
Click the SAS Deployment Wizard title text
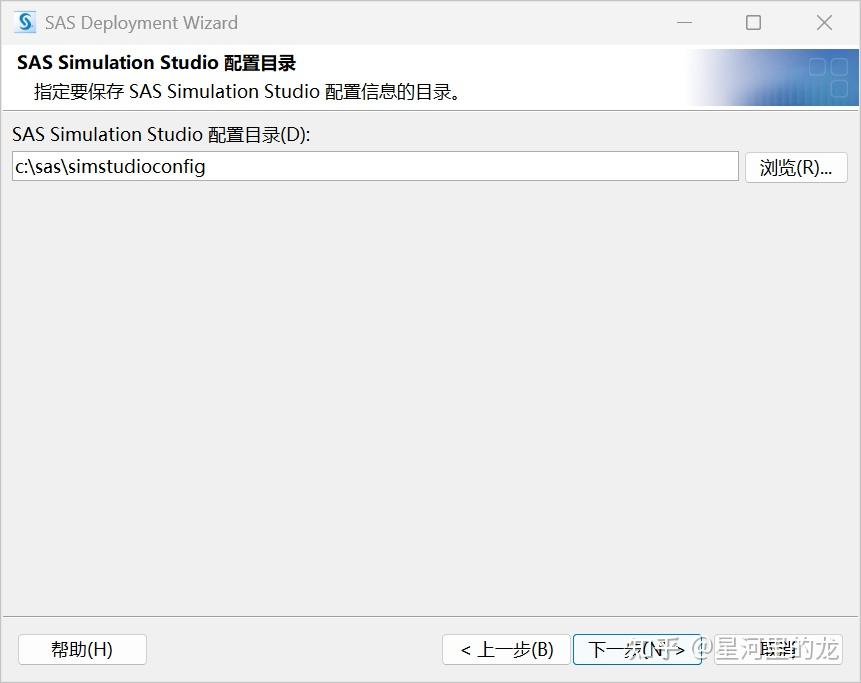tap(141, 22)
